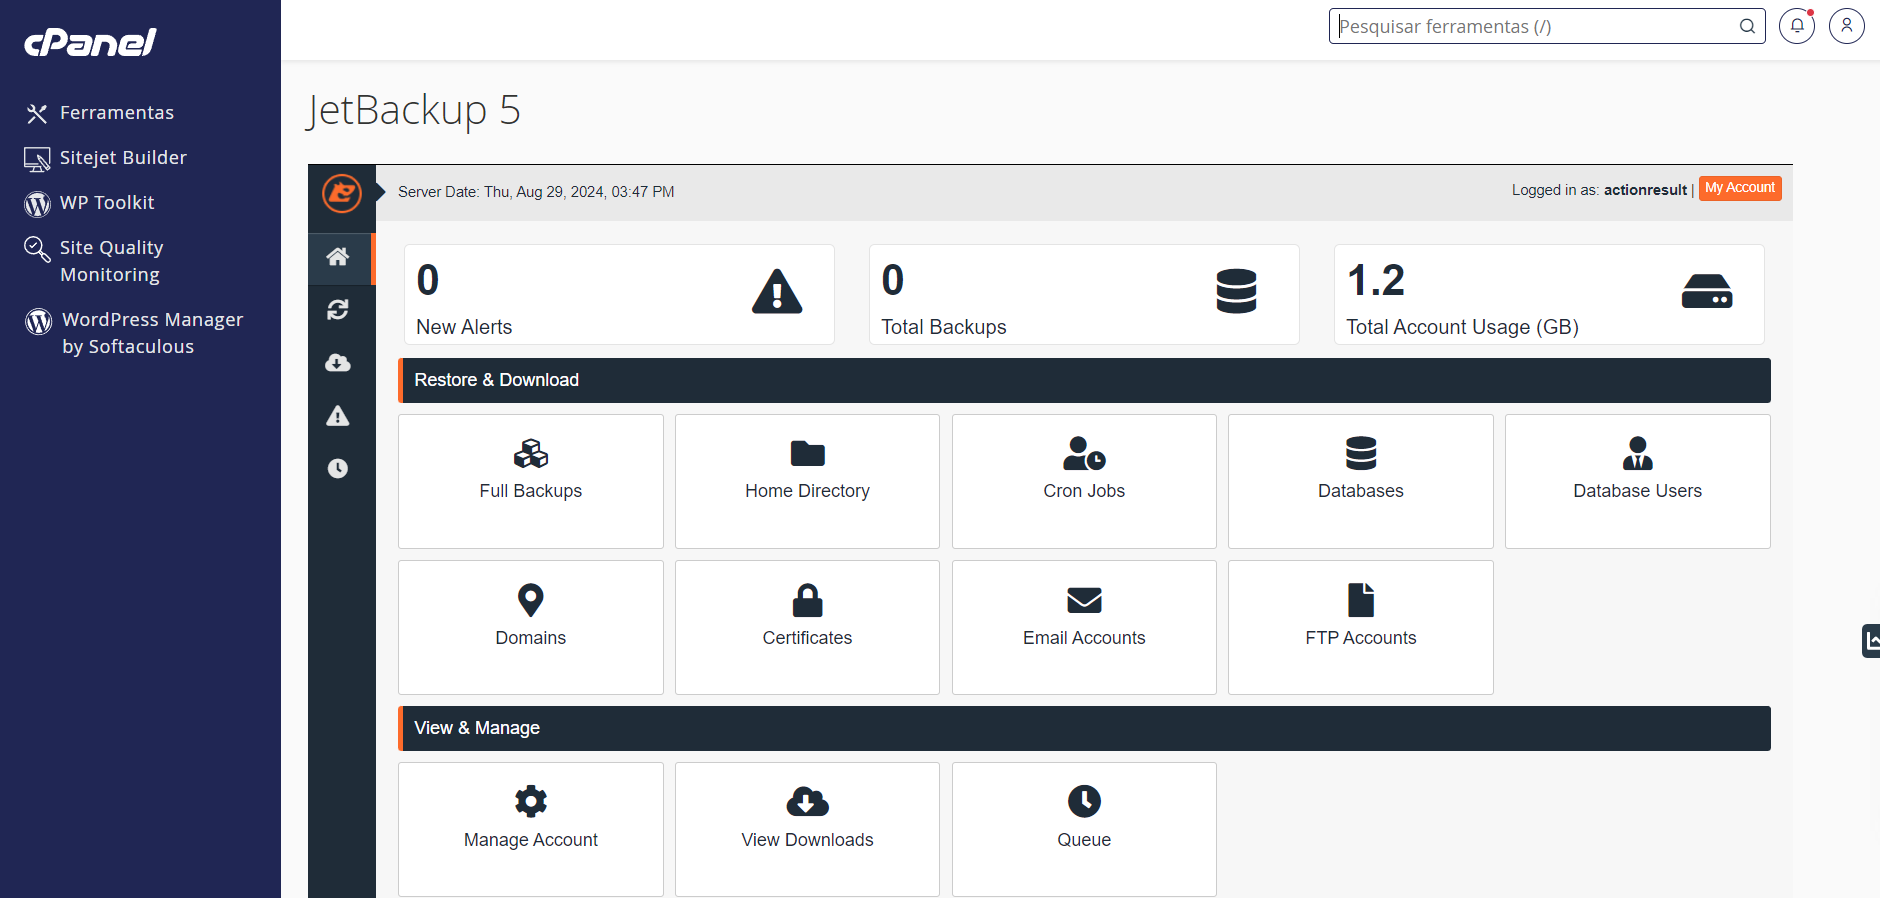Image resolution: width=1880 pixels, height=898 pixels.
Task: Open Sitejet Builder in the sidebar
Action: 106,158
